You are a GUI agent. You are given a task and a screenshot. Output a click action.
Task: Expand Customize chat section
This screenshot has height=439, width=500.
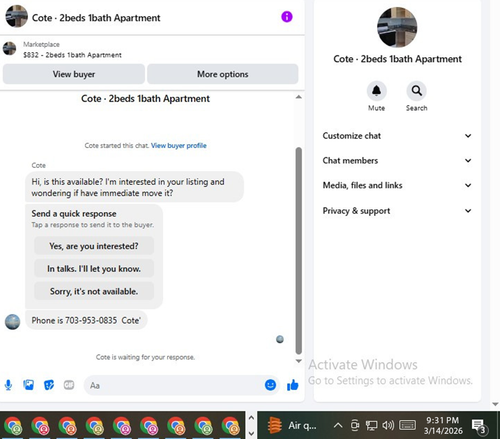click(x=397, y=136)
